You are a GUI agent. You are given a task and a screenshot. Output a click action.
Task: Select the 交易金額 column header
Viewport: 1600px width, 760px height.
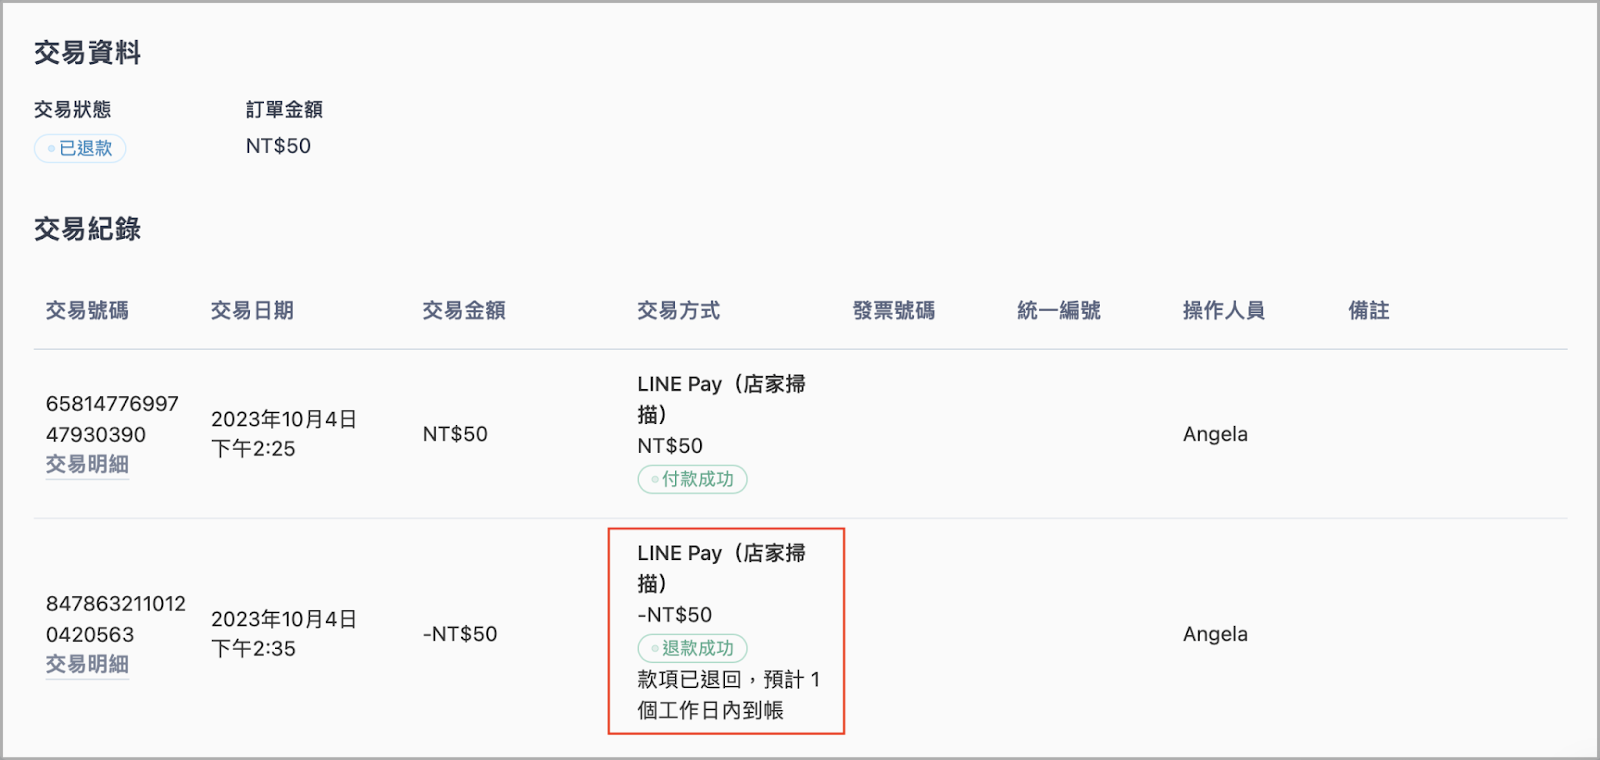(x=464, y=311)
